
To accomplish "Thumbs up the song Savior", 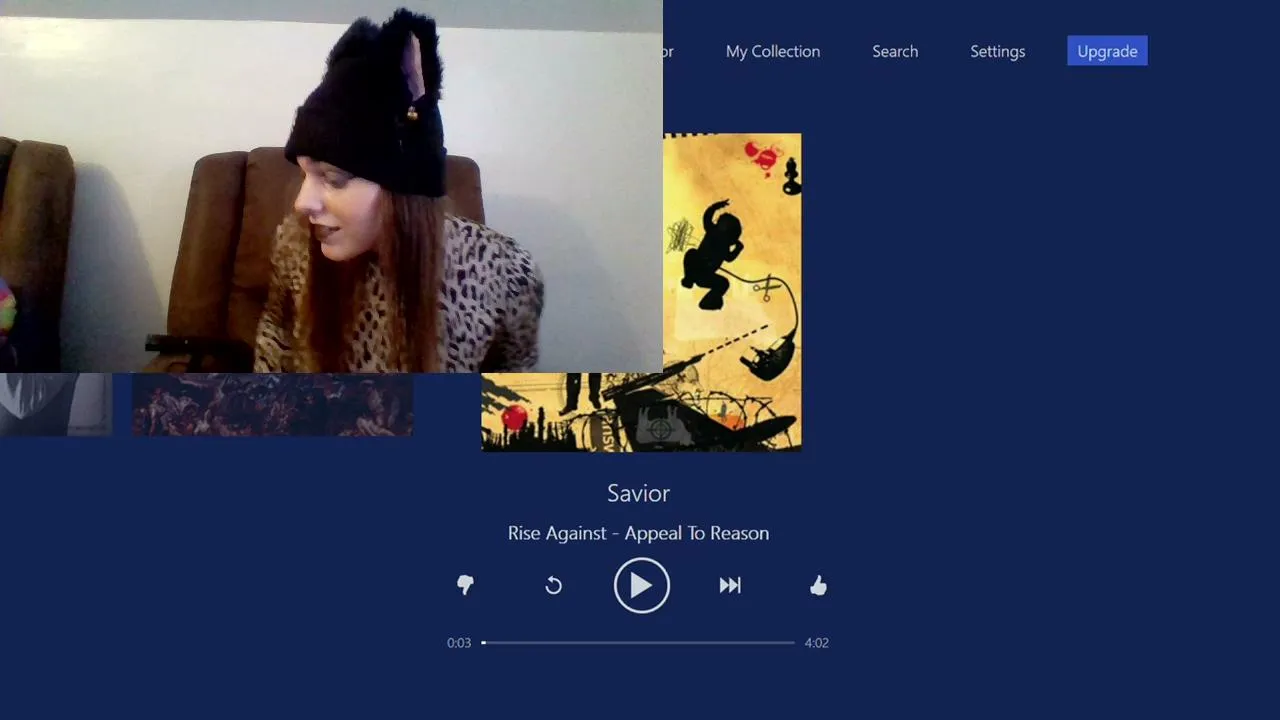I will click(x=818, y=586).
